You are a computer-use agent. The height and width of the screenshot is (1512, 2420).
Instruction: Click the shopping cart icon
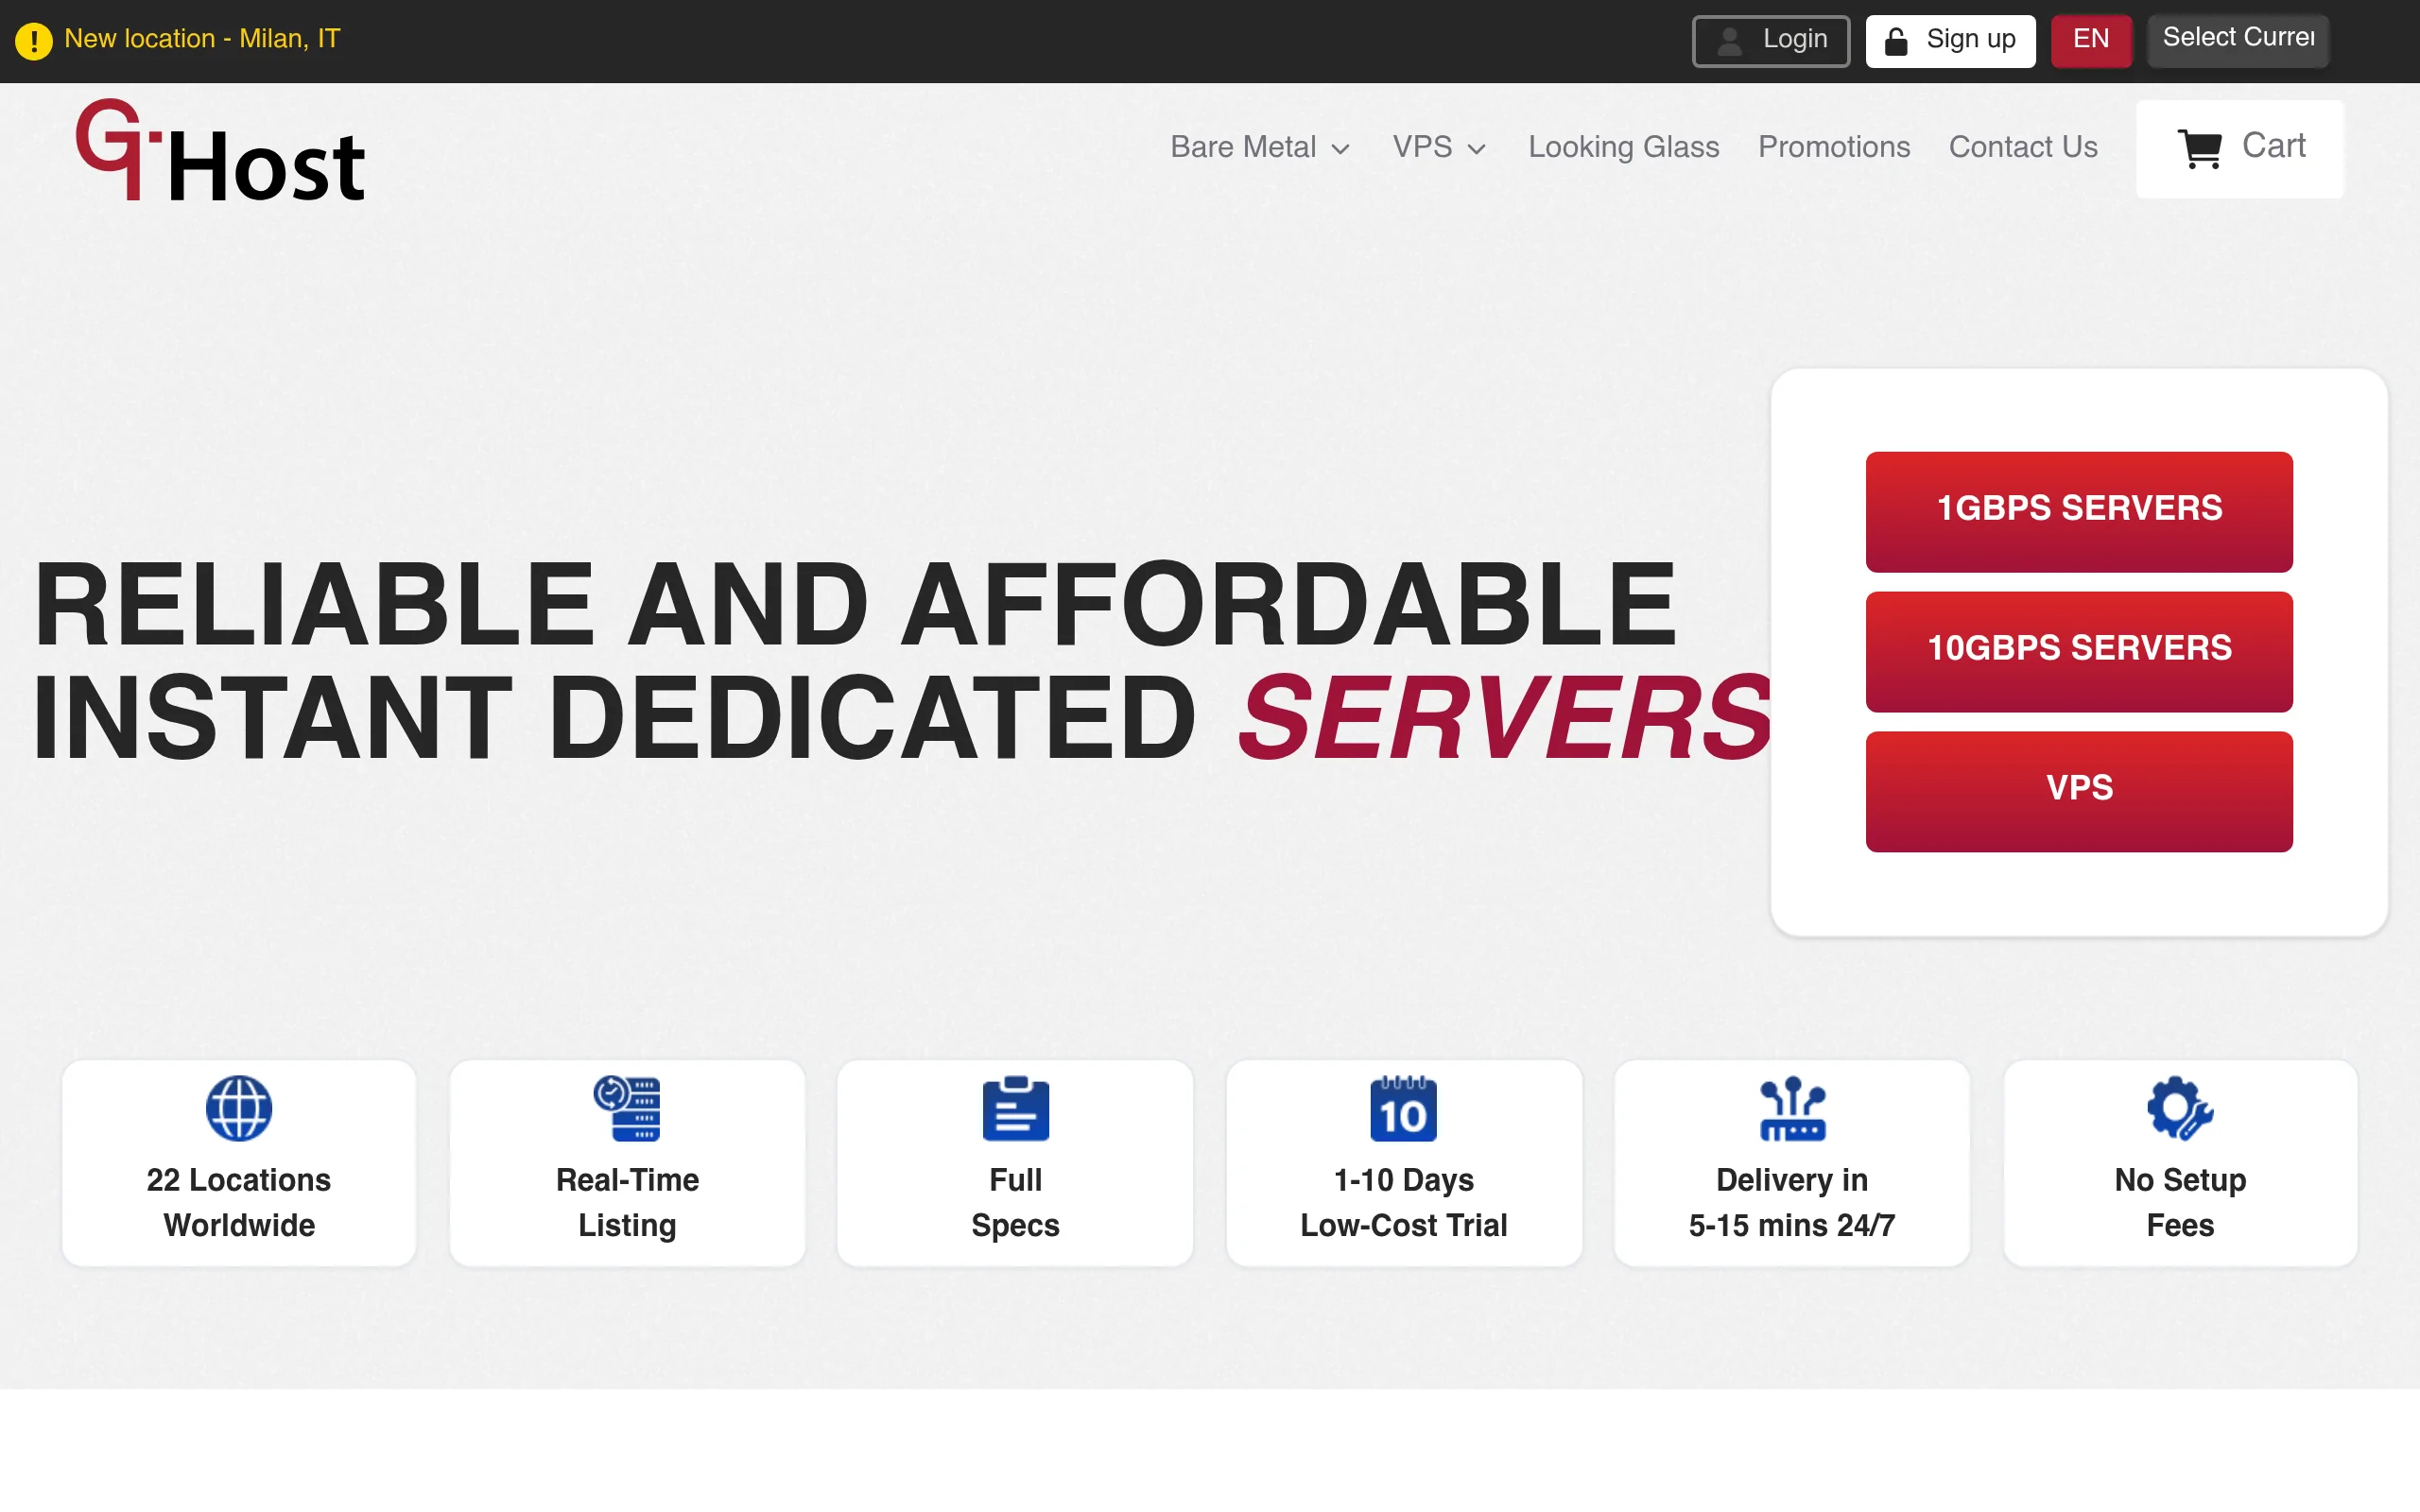coord(2200,148)
